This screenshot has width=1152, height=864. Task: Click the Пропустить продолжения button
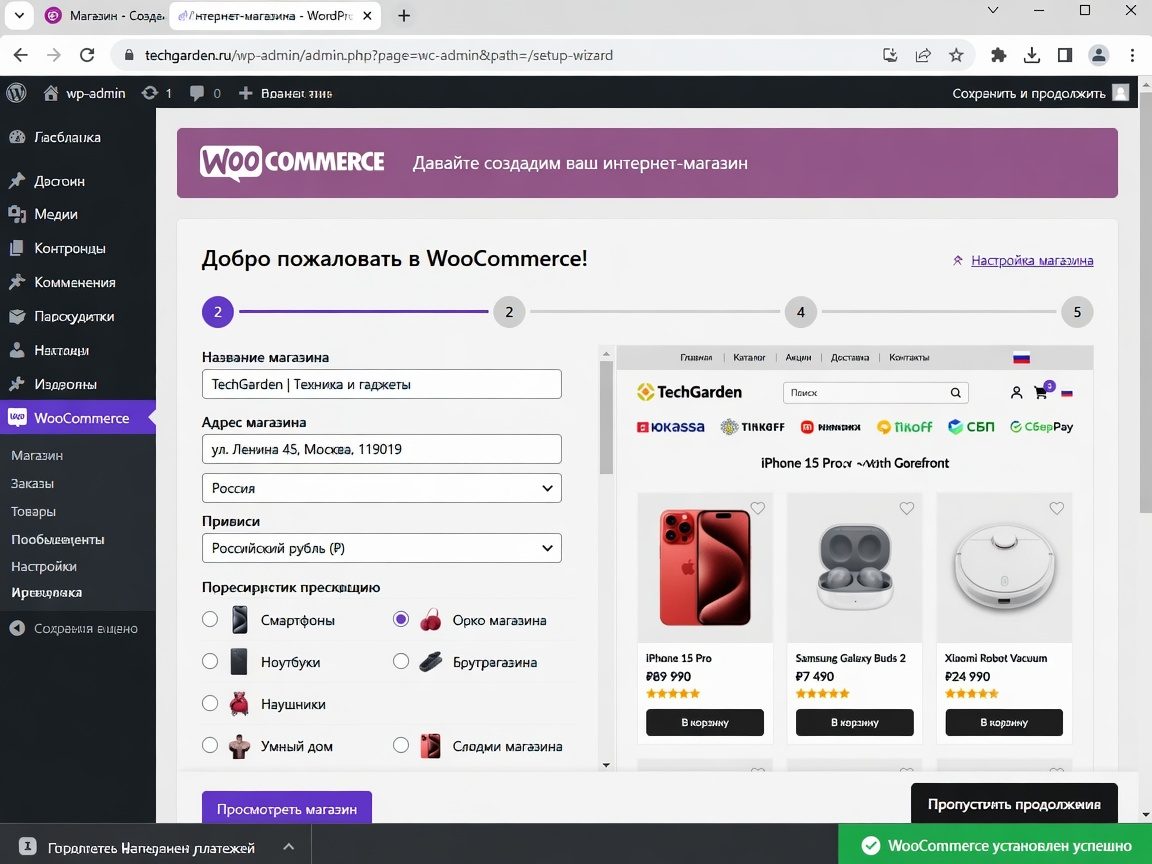(x=1014, y=804)
